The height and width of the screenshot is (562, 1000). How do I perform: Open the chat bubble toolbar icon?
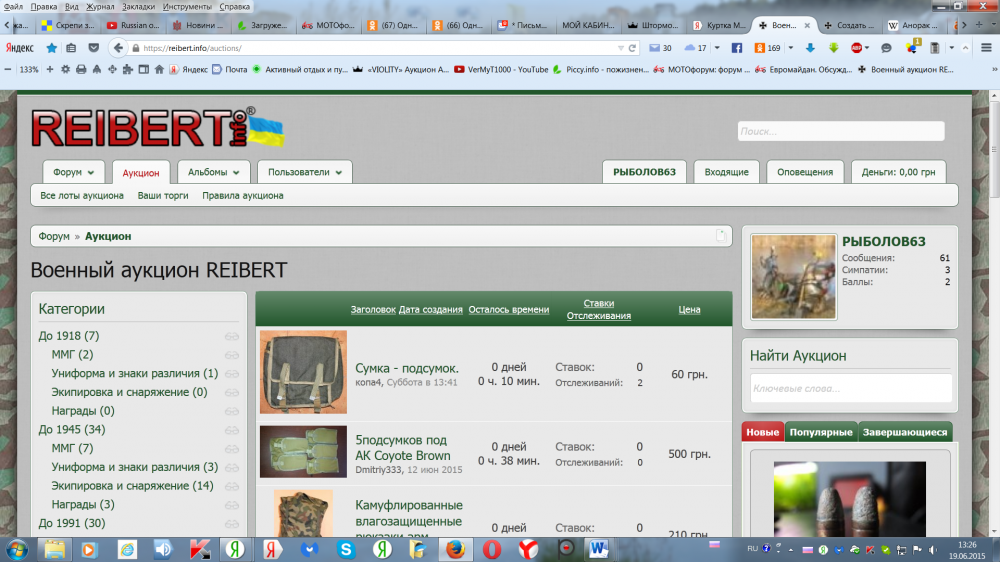pyautogui.click(x=886, y=48)
